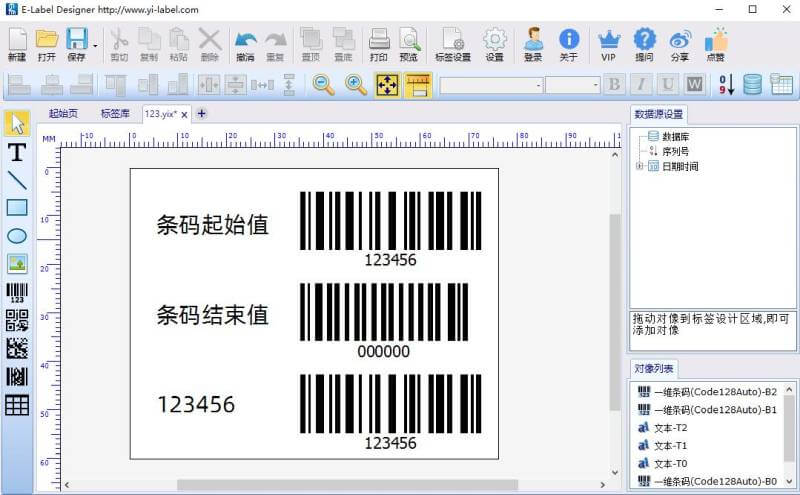This screenshot has height=495, width=800.
Task: Click the 条码结束值 text on canvas
Action: (212, 315)
